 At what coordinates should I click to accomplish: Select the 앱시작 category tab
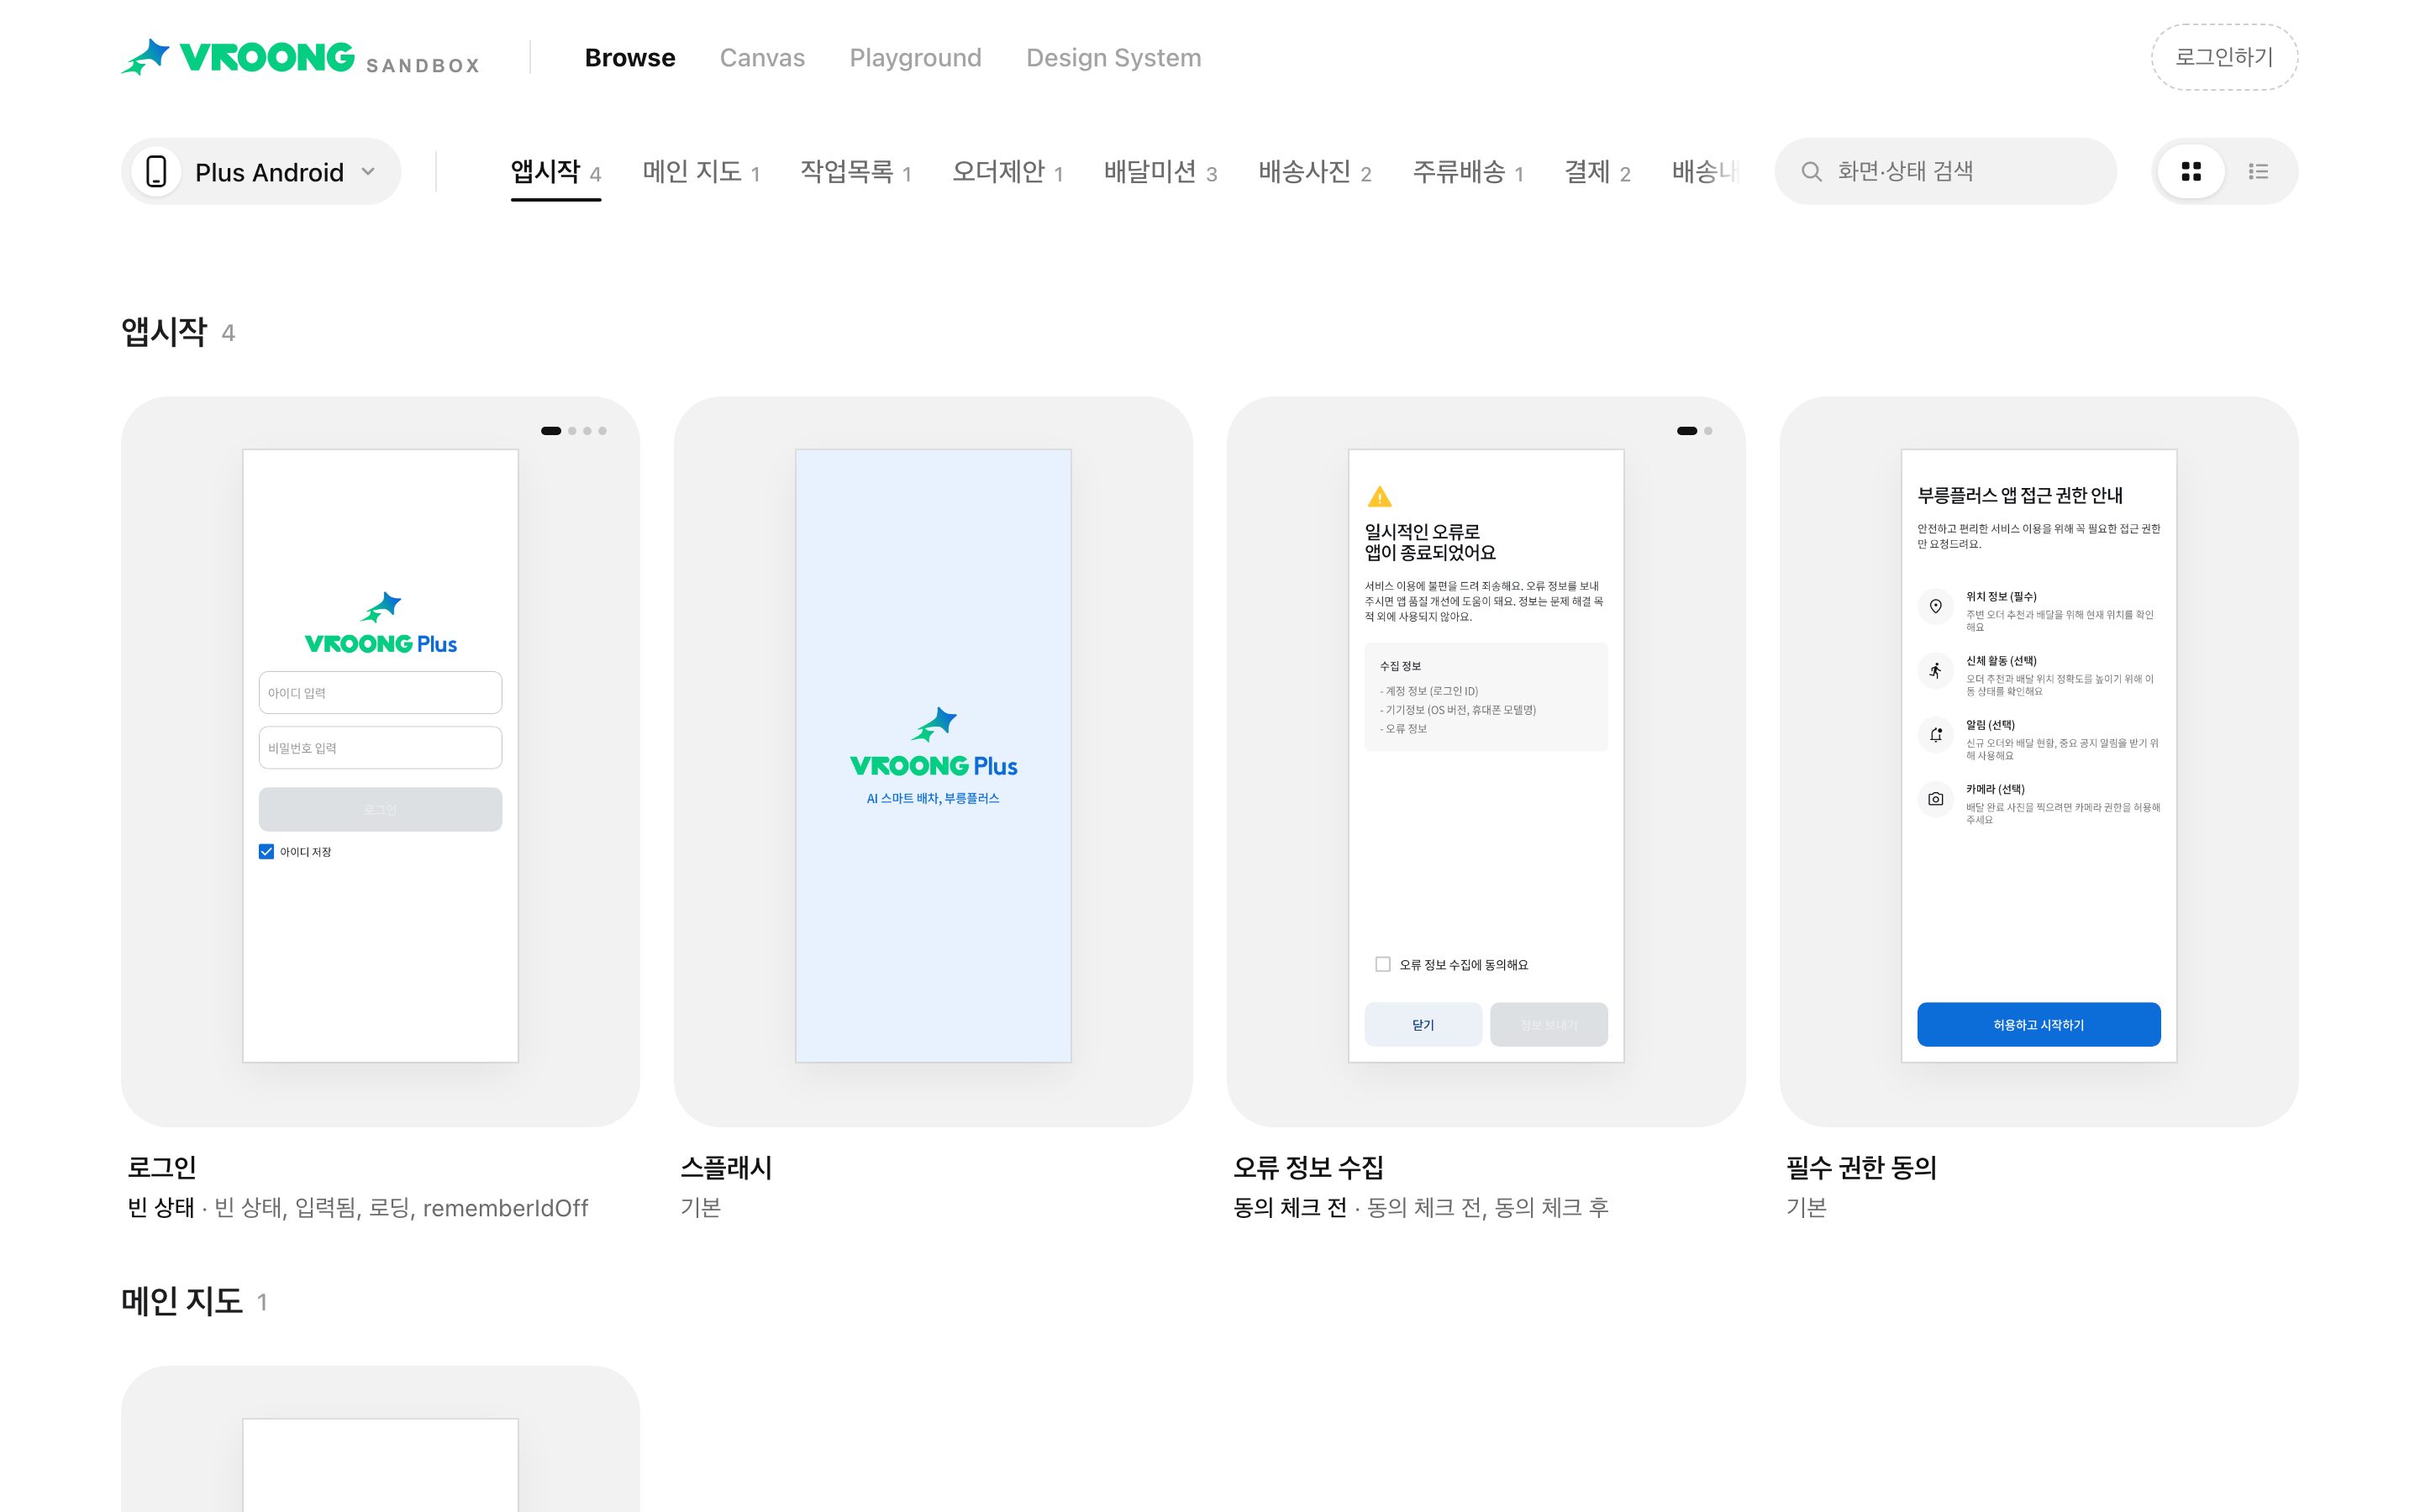555,172
